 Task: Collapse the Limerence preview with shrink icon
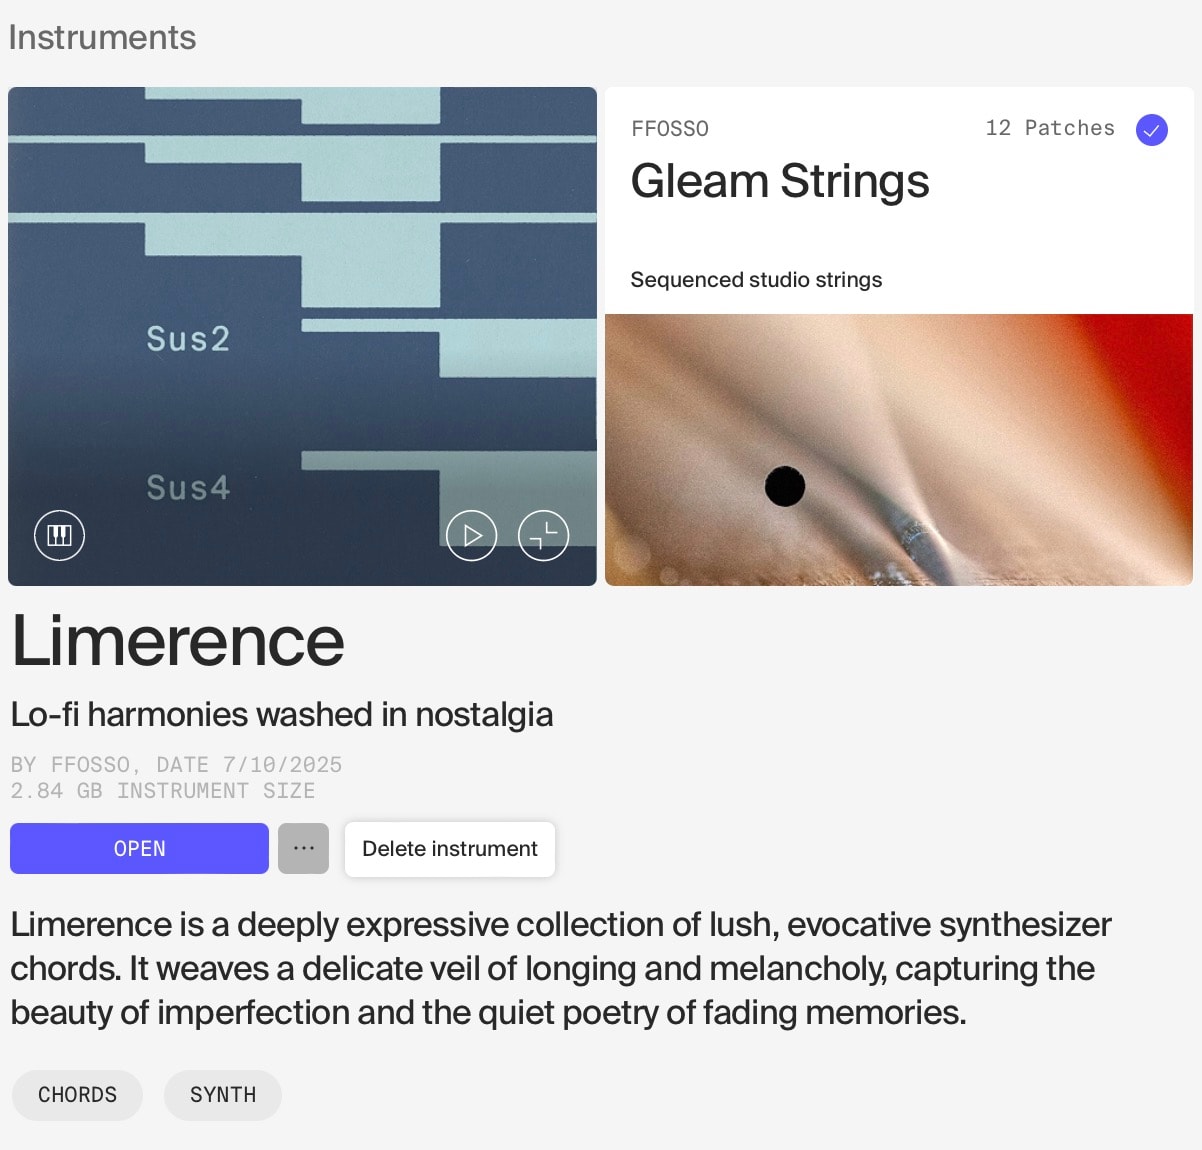(x=544, y=535)
